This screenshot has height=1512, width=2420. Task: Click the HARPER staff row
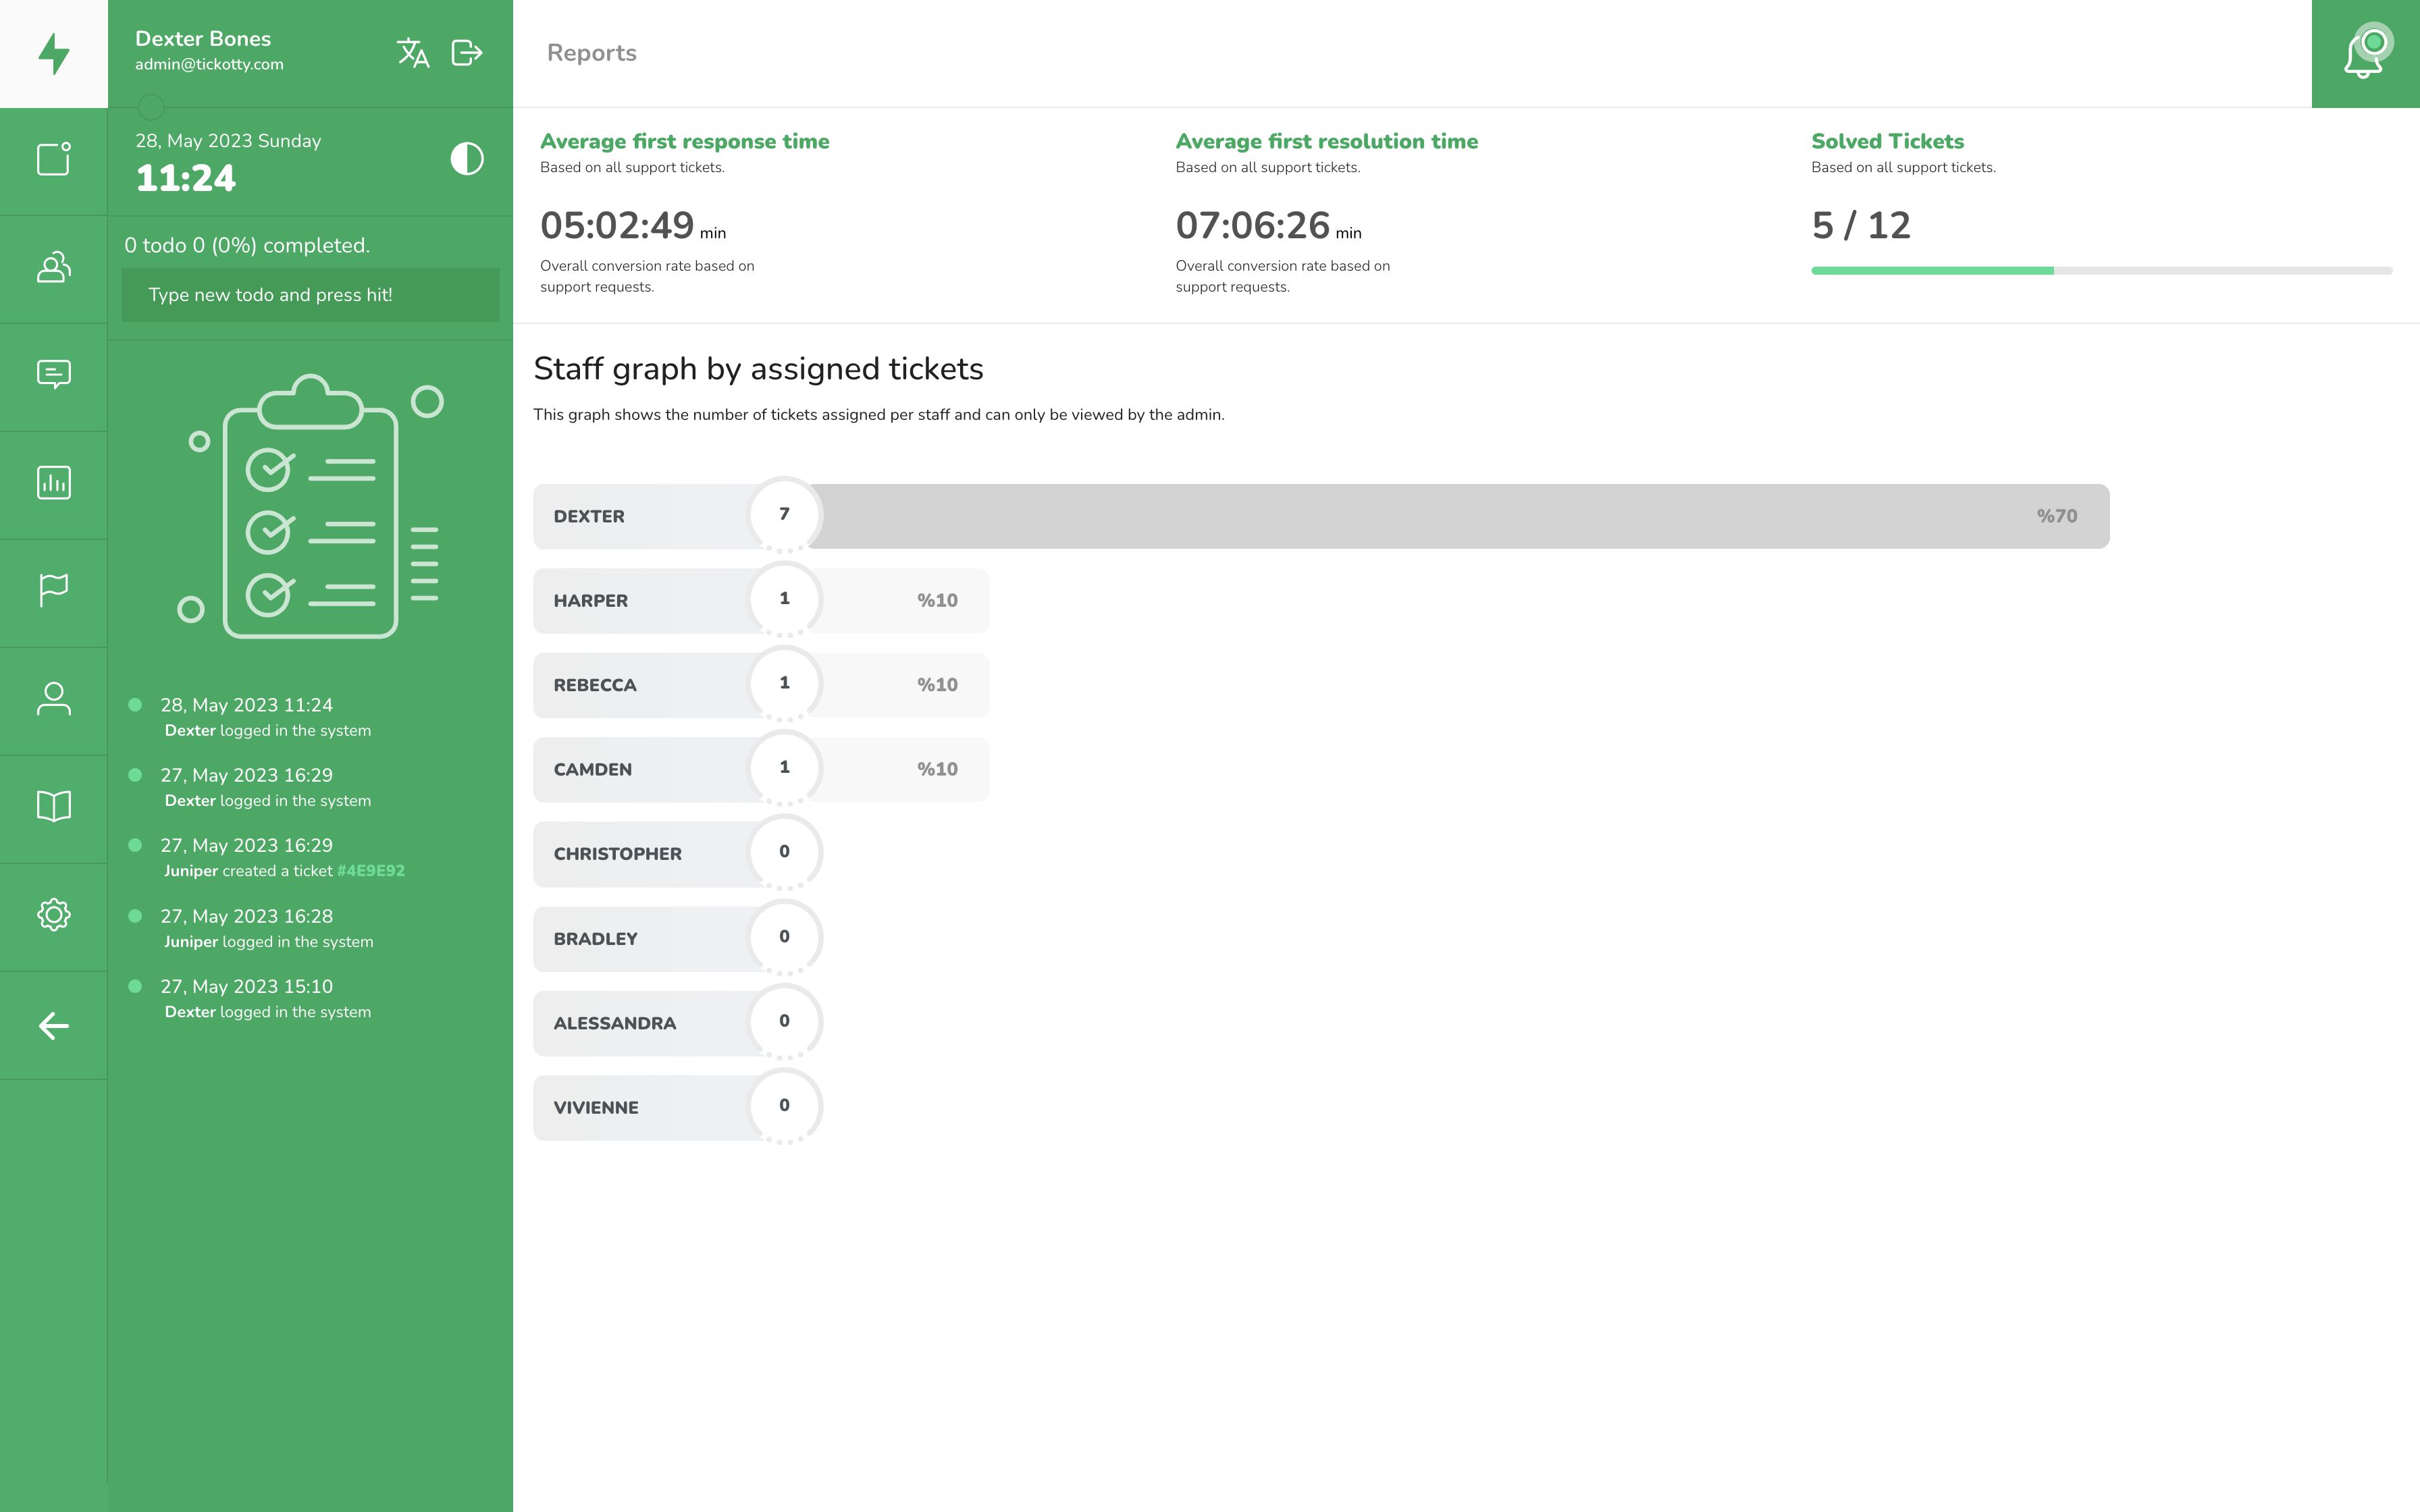(x=760, y=601)
